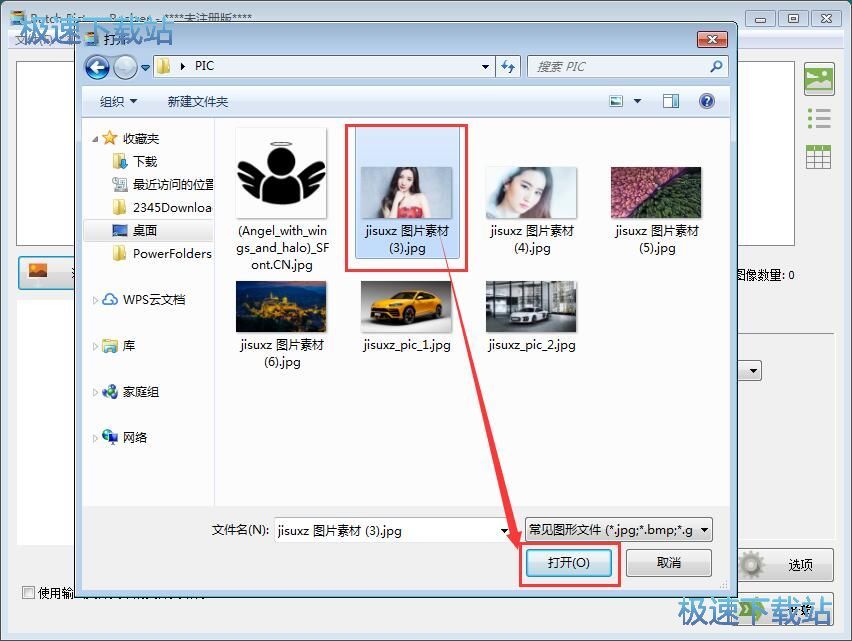
Task: Click the 库 libraries icon
Action: (x=110, y=345)
